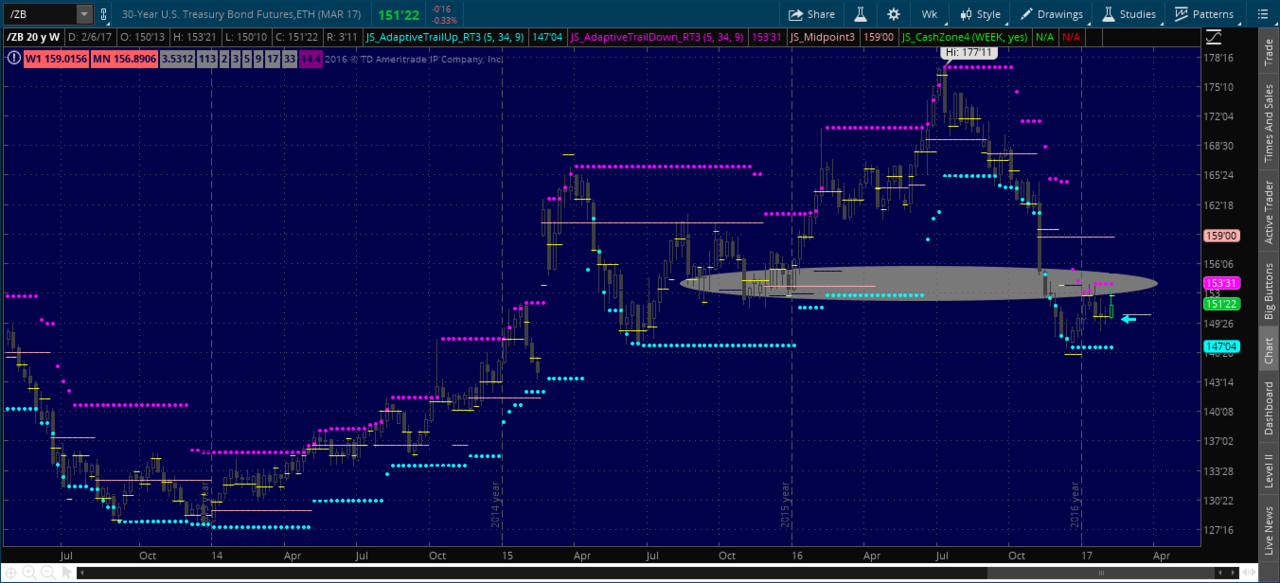Click the JS_CashZone4 (WEEK, yes) study label

(964, 37)
